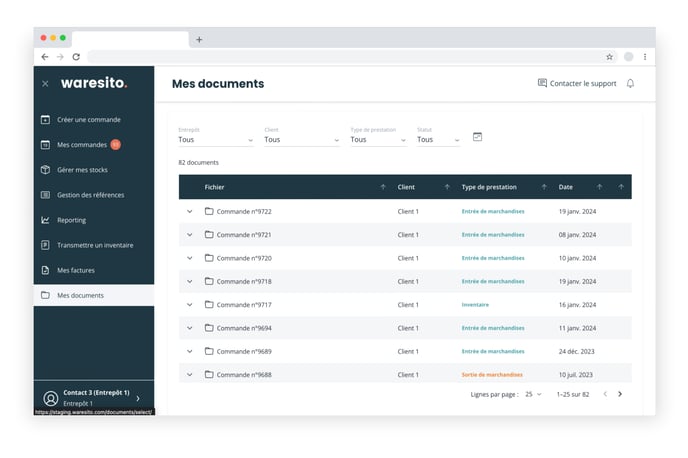Viewport: 688px width, 458px height.
Task: Open the Statut filter dropdown
Action: click(438, 140)
